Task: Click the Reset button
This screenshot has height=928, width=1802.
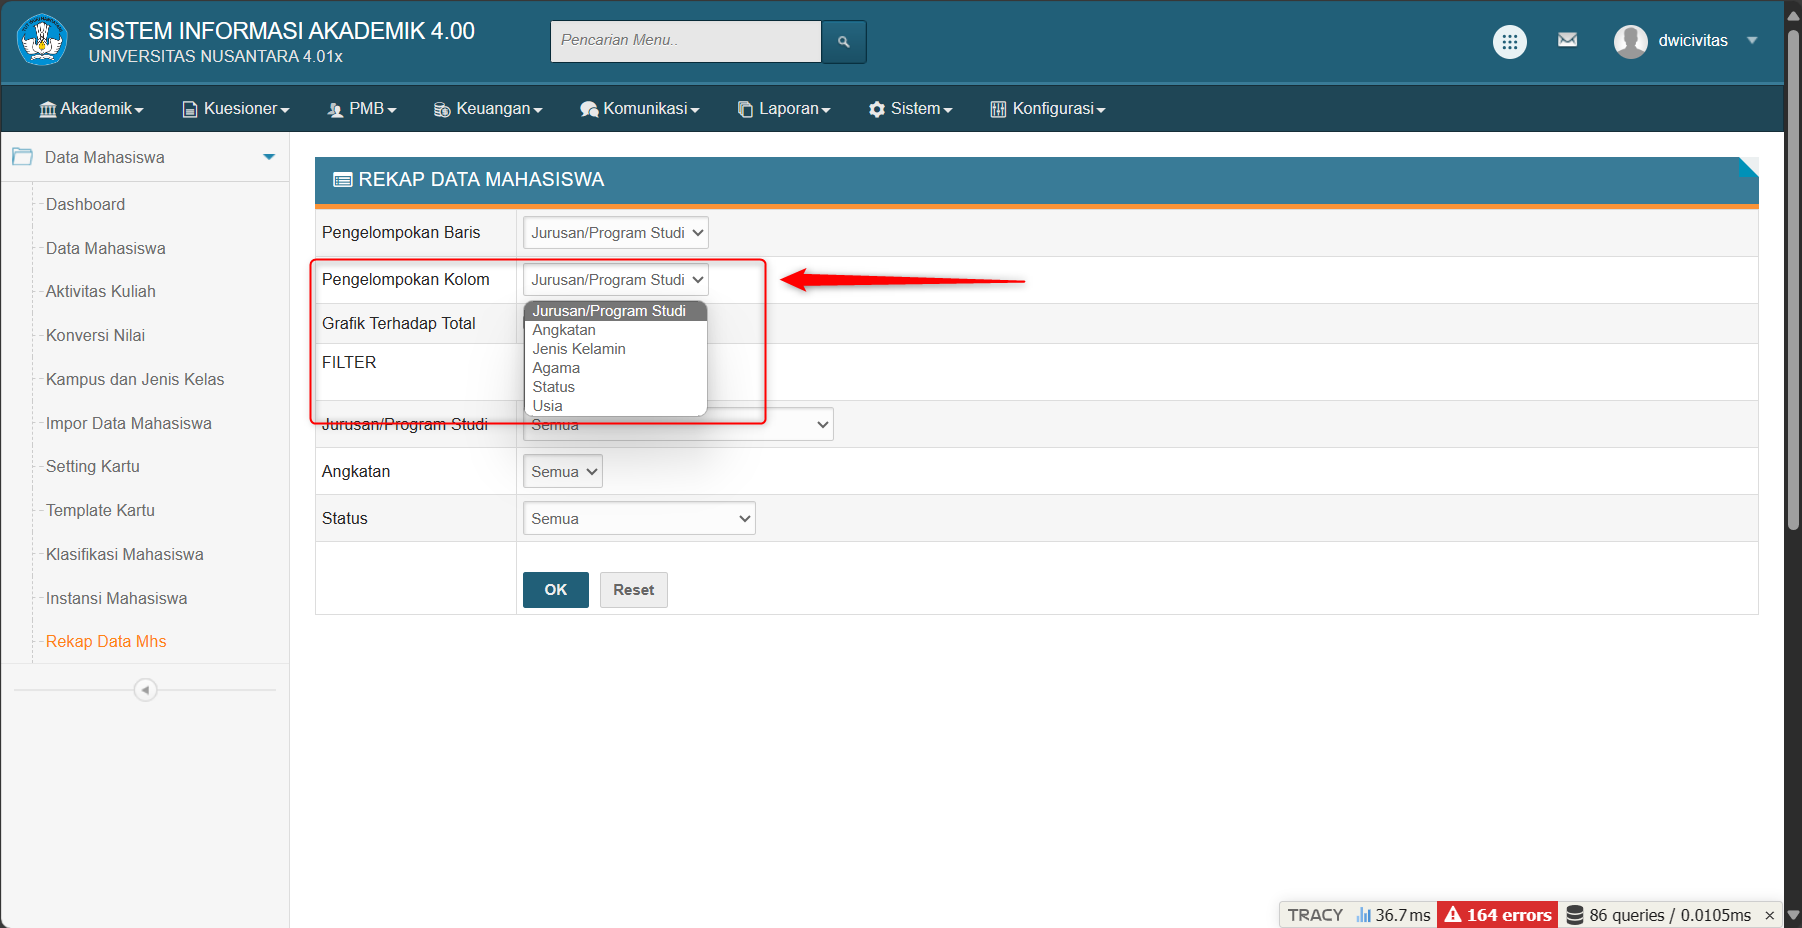Action: pos(633,590)
